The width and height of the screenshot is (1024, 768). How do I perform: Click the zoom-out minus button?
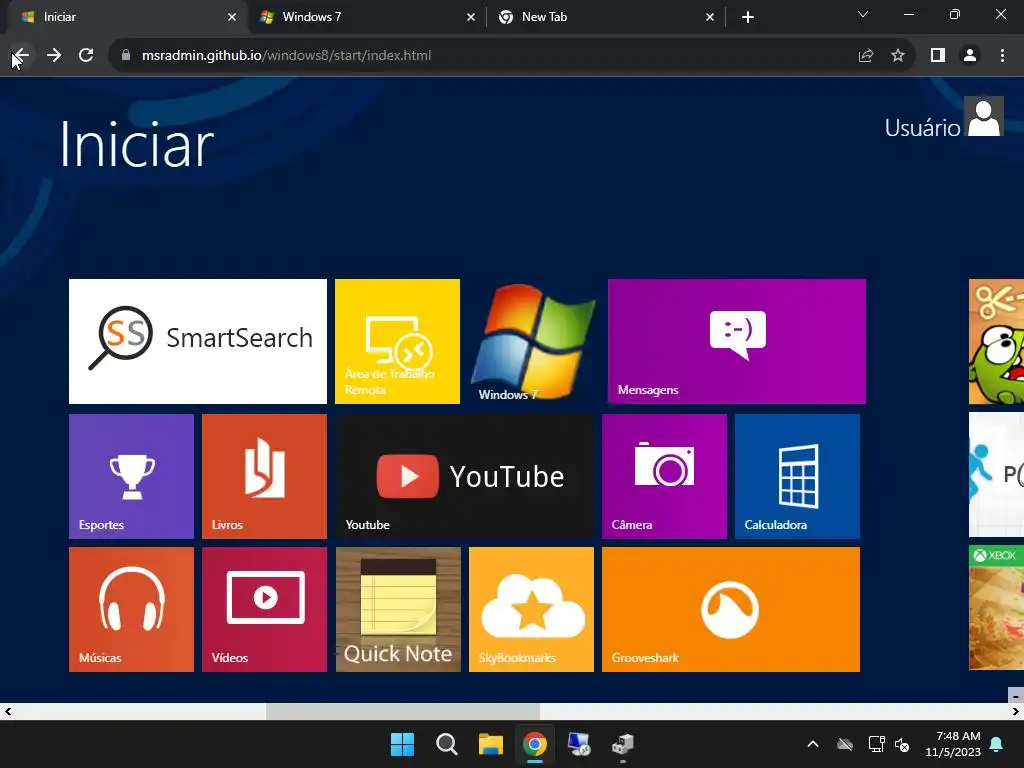[x=1016, y=696]
